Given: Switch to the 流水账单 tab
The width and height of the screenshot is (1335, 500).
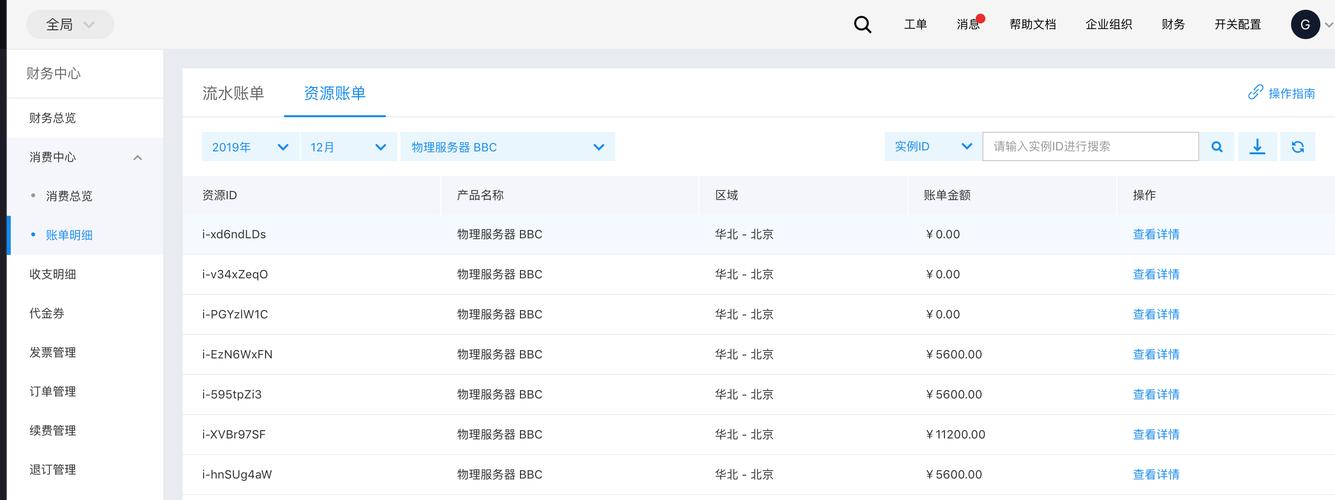Looking at the screenshot, I should [233, 93].
